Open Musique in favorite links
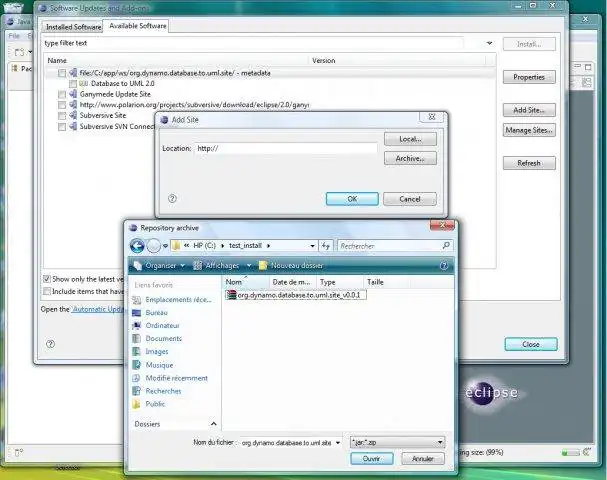This screenshot has height=480, width=607. click(x=153, y=365)
